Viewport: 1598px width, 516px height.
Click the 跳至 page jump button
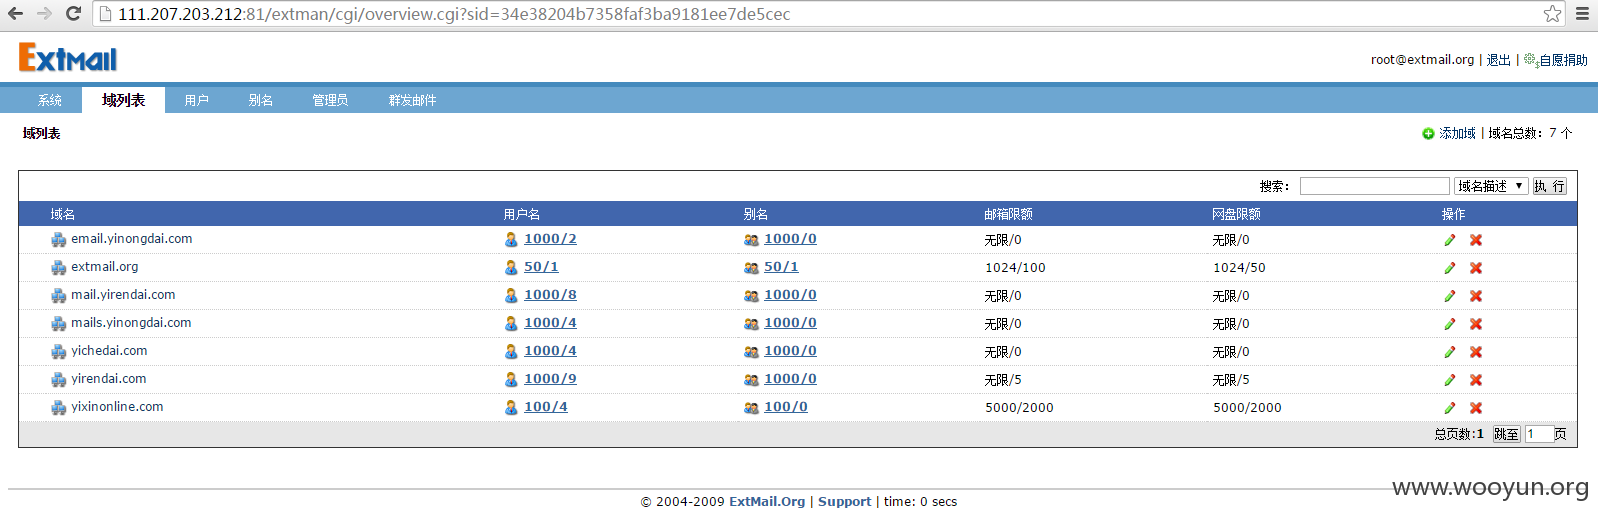(x=1506, y=434)
